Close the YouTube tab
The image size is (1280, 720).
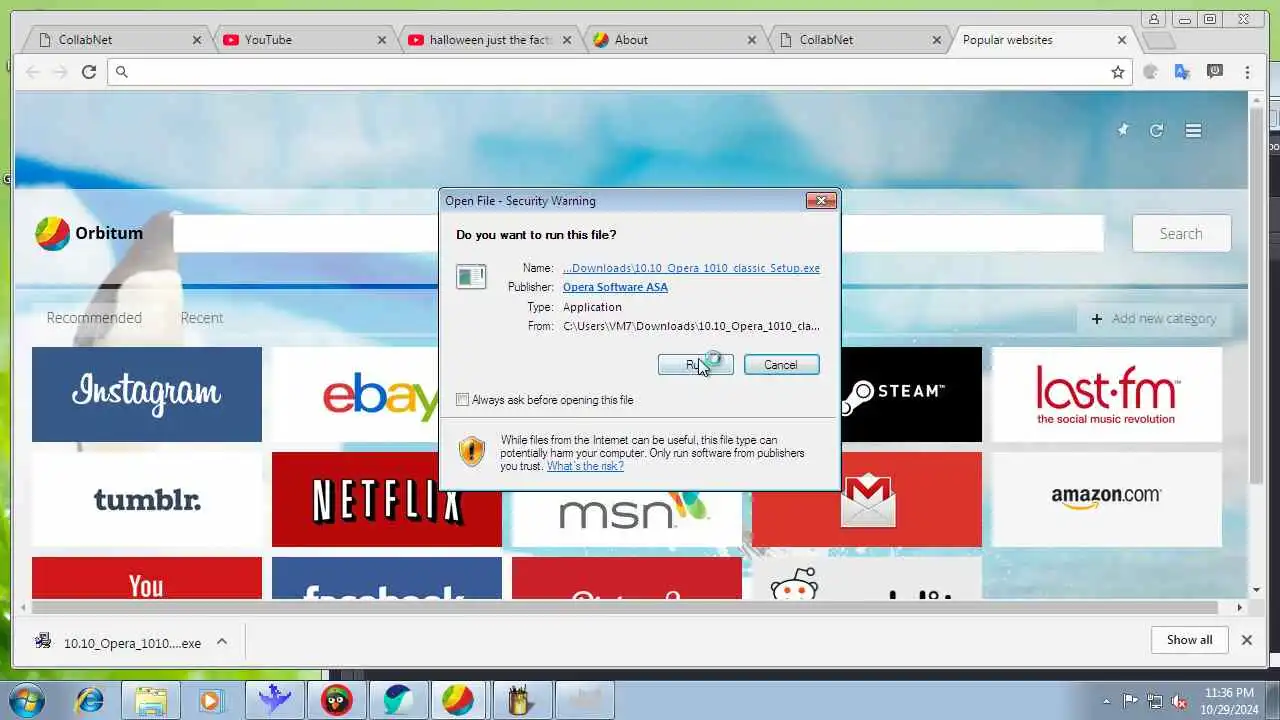[x=382, y=40]
